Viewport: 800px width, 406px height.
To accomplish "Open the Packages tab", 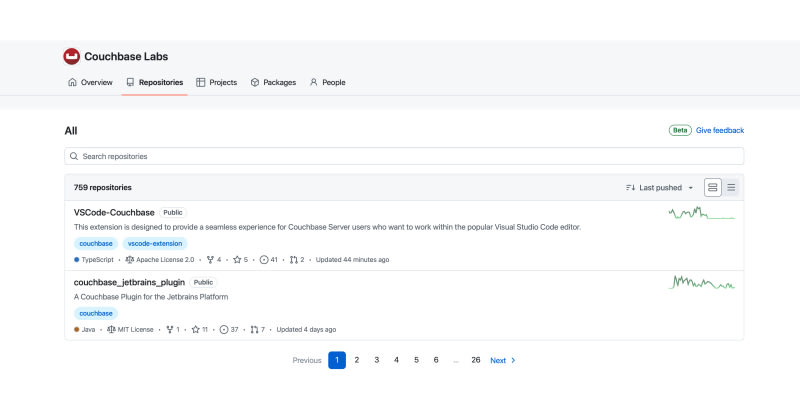I will pos(273,82).
